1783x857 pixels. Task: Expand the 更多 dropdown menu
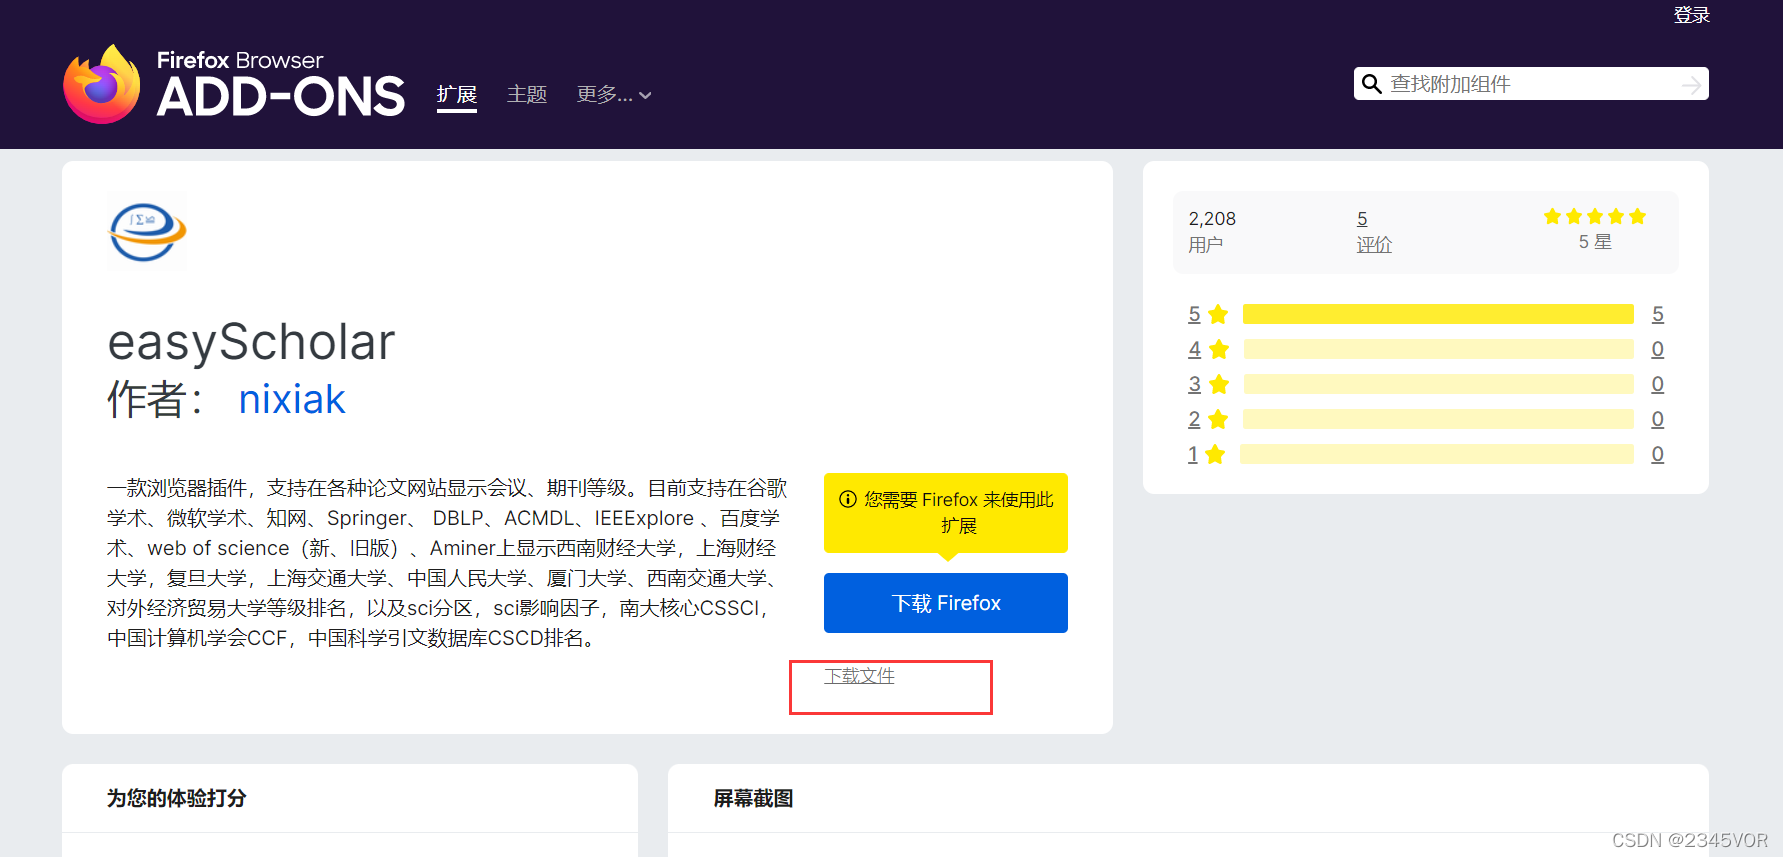tap(614, 95)
